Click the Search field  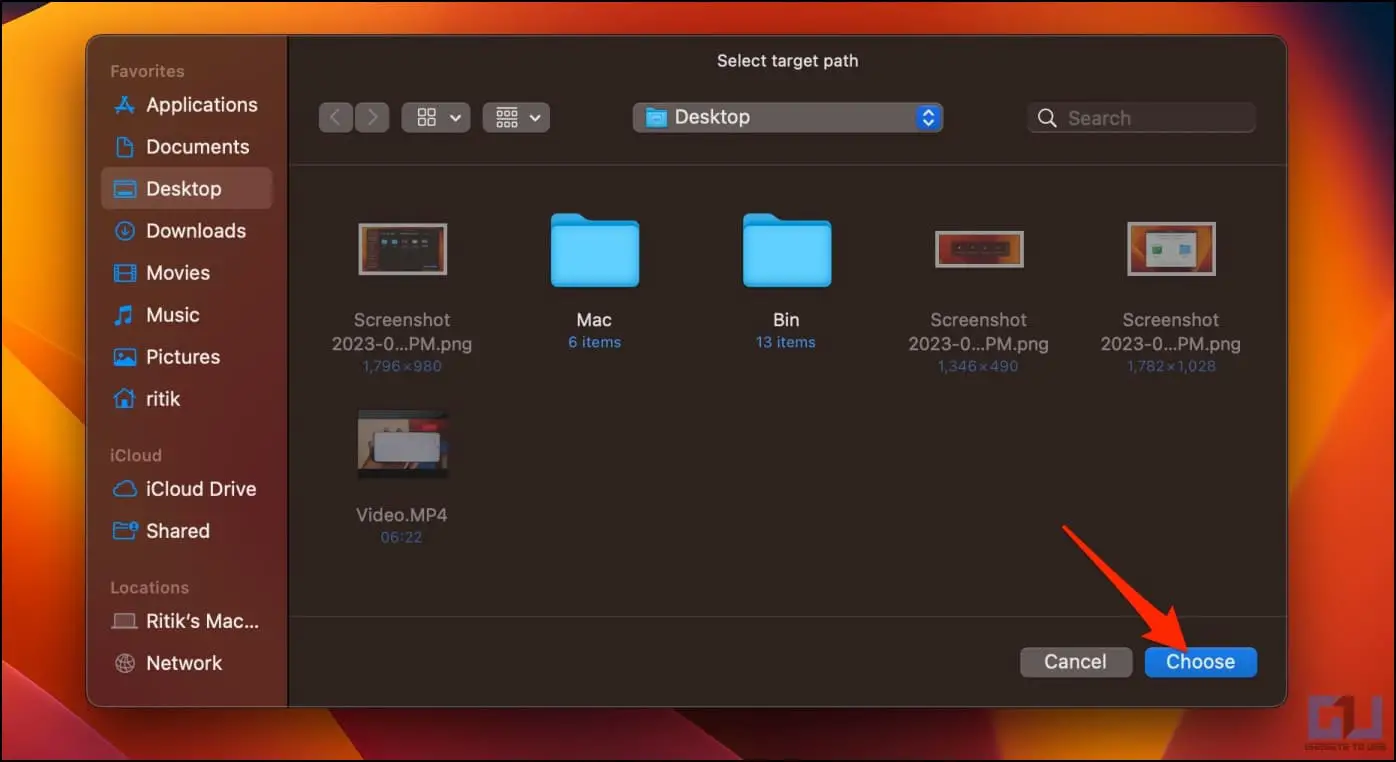[1141, 118]
